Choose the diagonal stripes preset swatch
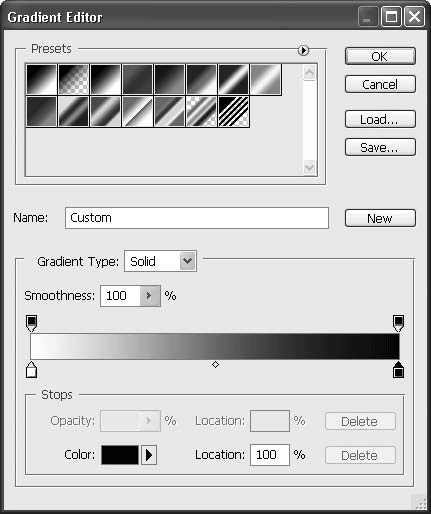The height and width of the screenshot is (514, 431). coord(233,112)
